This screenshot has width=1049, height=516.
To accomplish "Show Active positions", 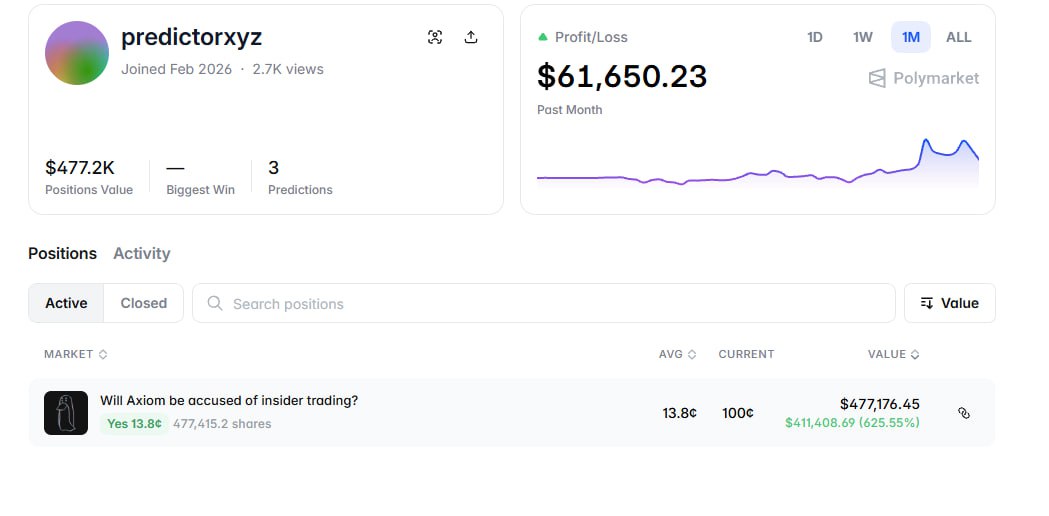I will (66, 303).
